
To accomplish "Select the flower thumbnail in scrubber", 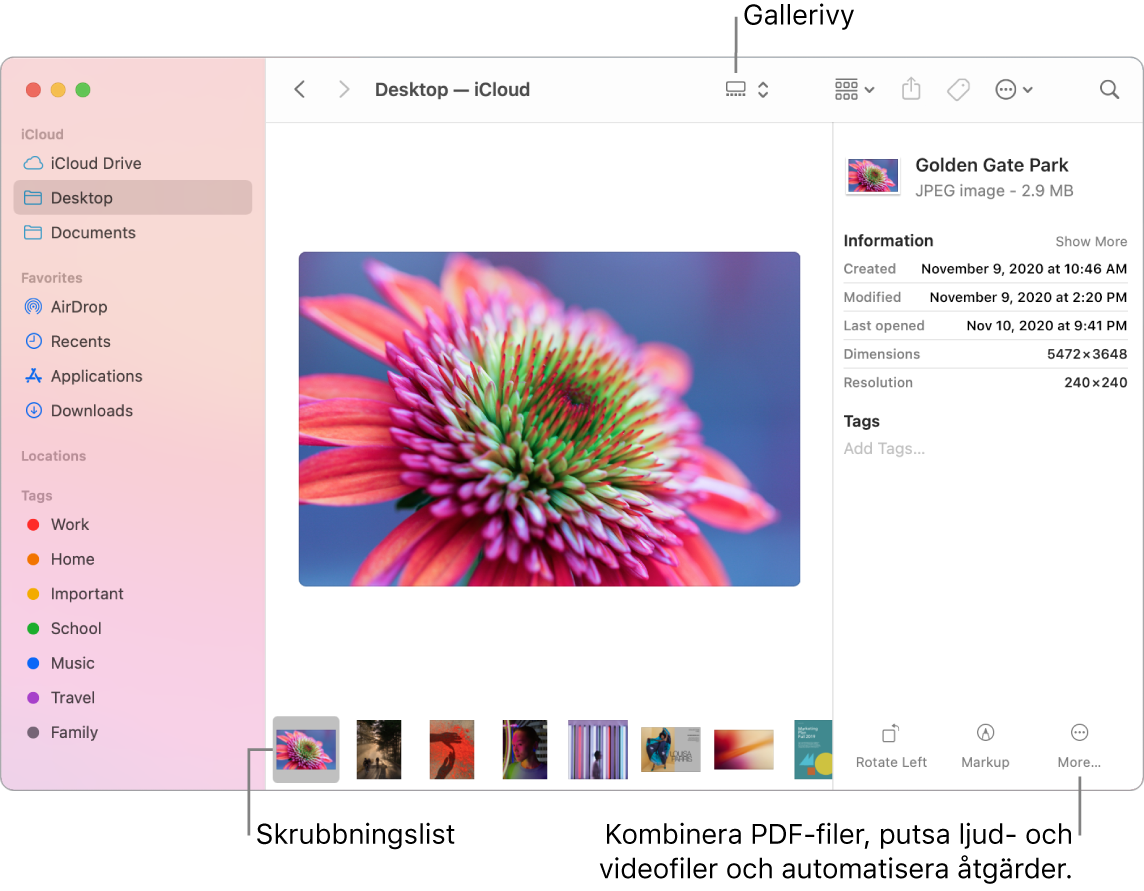I will [306, 749].
